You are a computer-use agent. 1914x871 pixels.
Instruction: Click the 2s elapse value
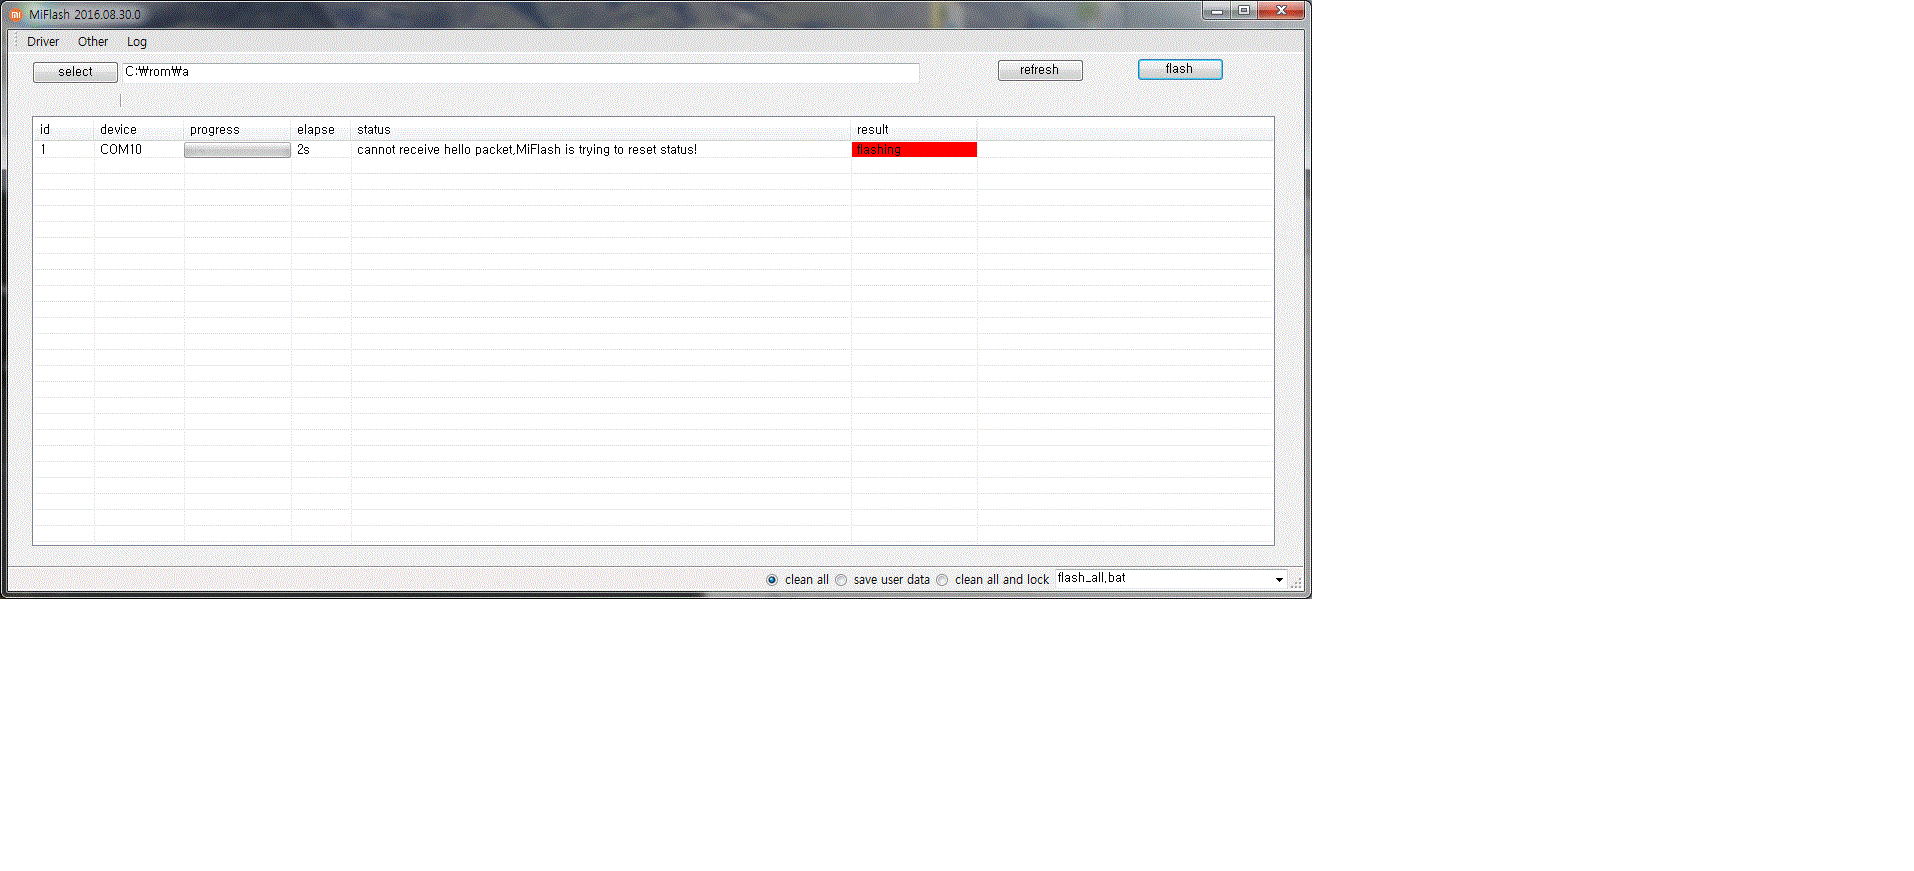[303, 150]
